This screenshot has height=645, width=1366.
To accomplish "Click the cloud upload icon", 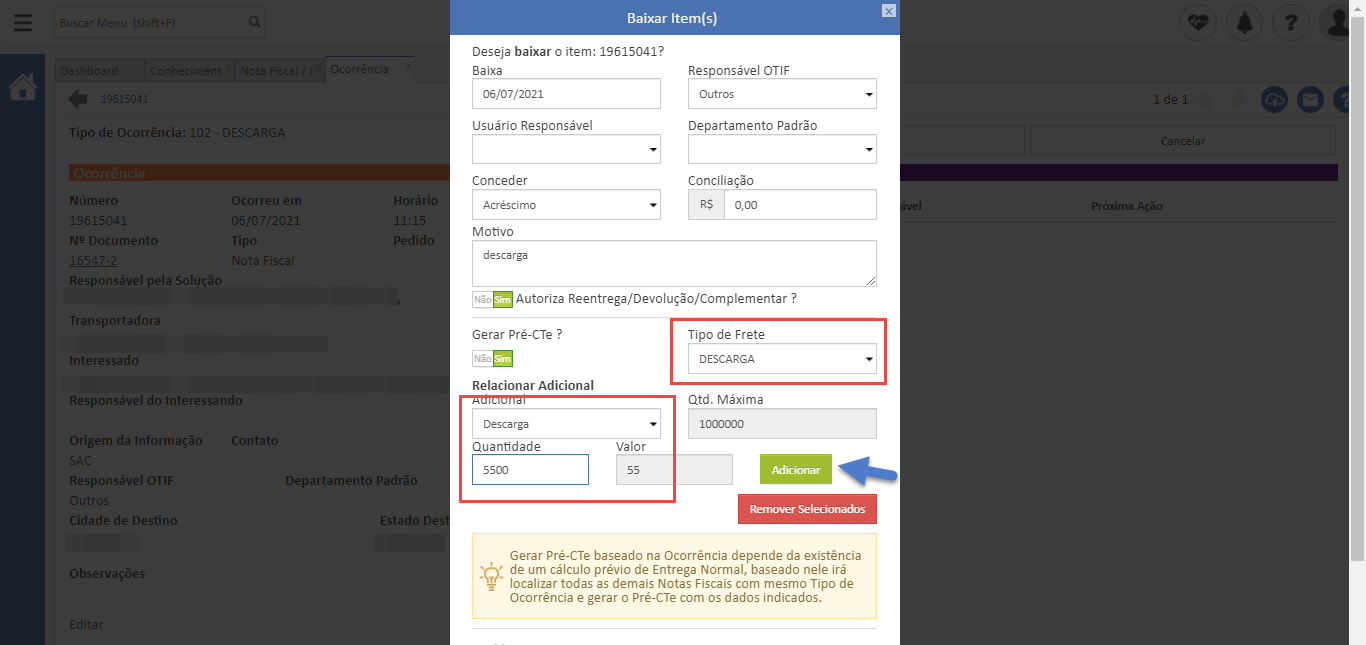I will (1274, 100).
